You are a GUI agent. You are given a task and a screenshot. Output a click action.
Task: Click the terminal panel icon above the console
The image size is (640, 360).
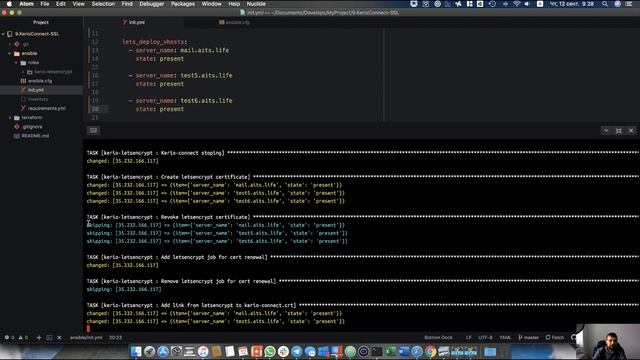(x=93, y=130)
